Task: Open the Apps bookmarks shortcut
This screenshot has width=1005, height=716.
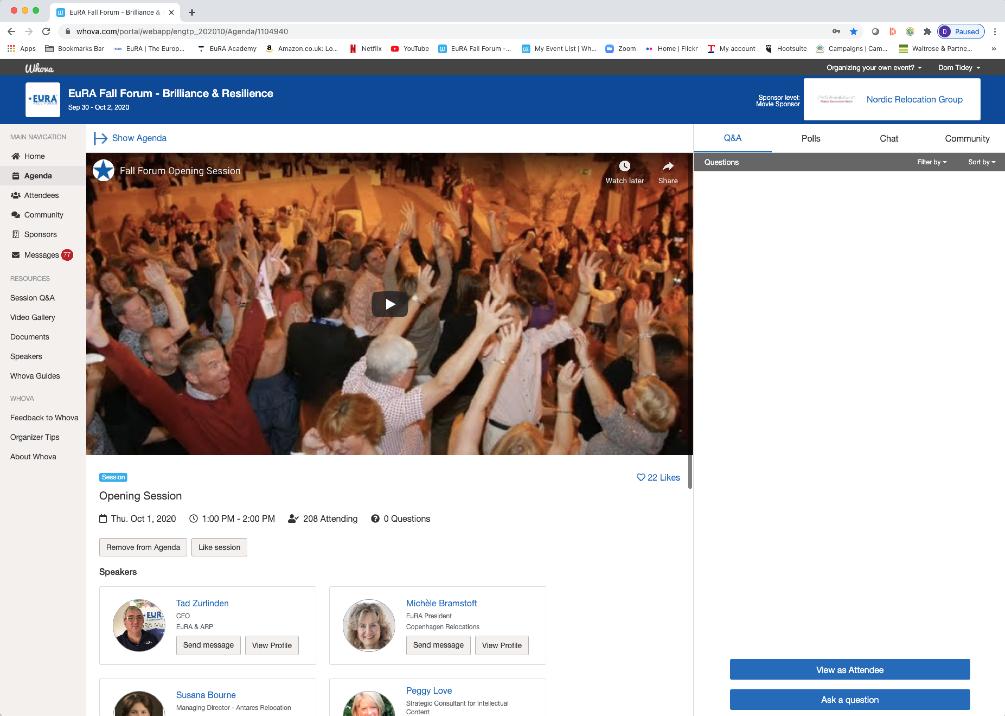Action: tap(21, 48)
